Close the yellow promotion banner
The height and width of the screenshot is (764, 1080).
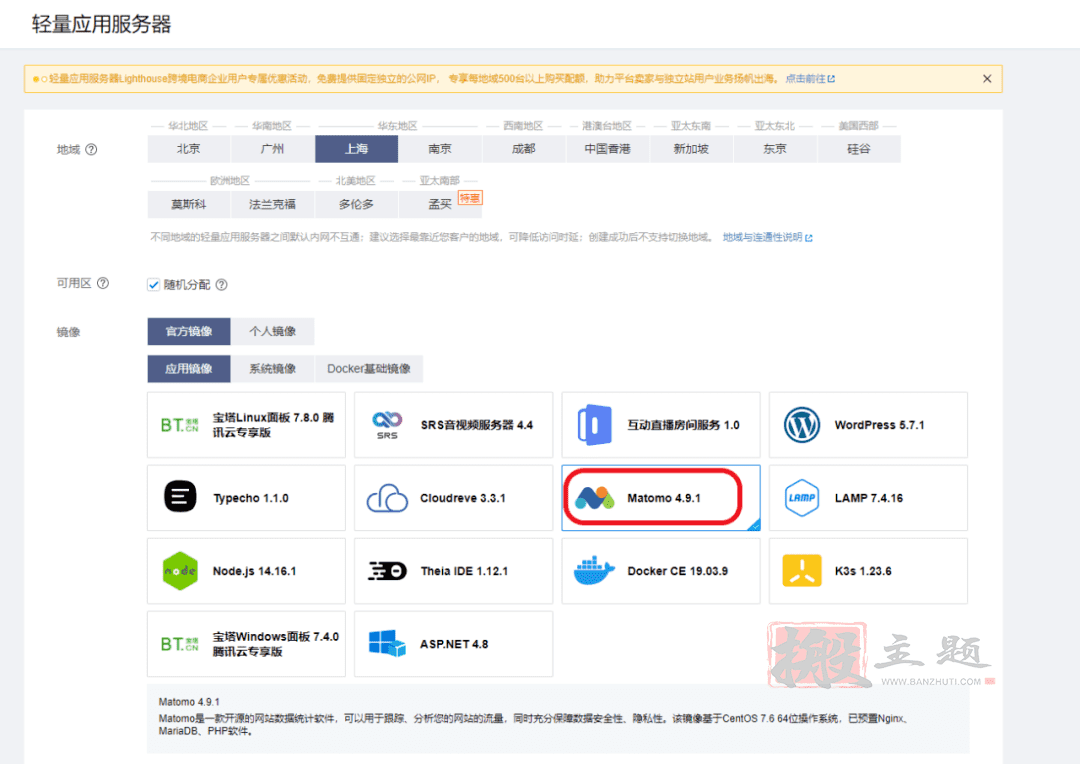tap(987, 79)
